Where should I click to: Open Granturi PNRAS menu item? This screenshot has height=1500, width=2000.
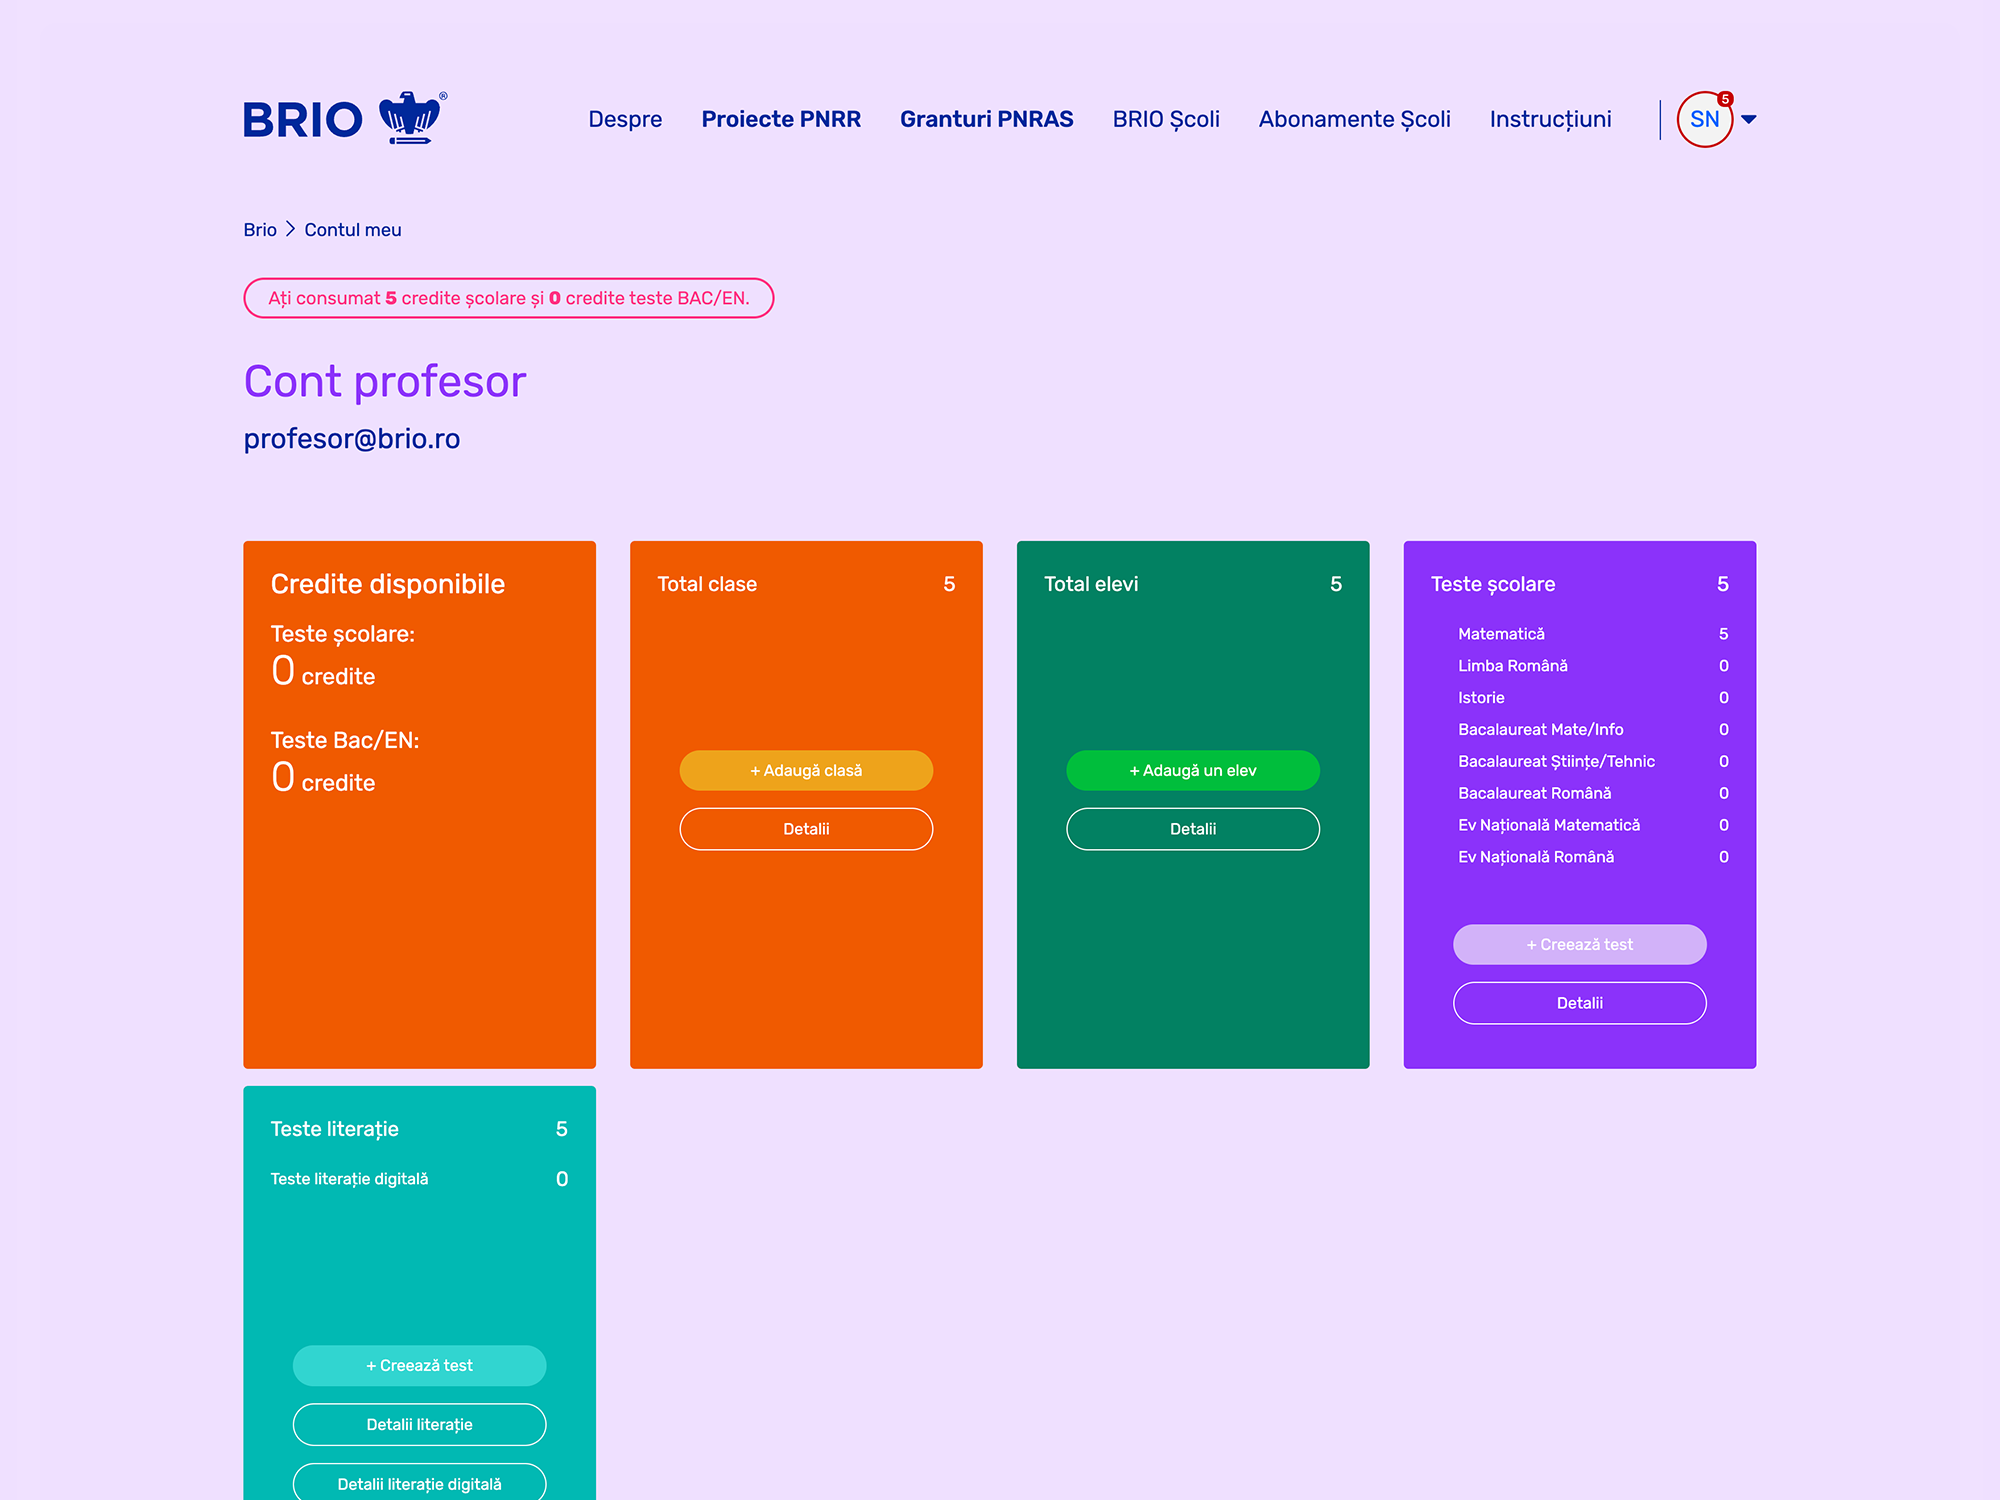pos(986,119)
